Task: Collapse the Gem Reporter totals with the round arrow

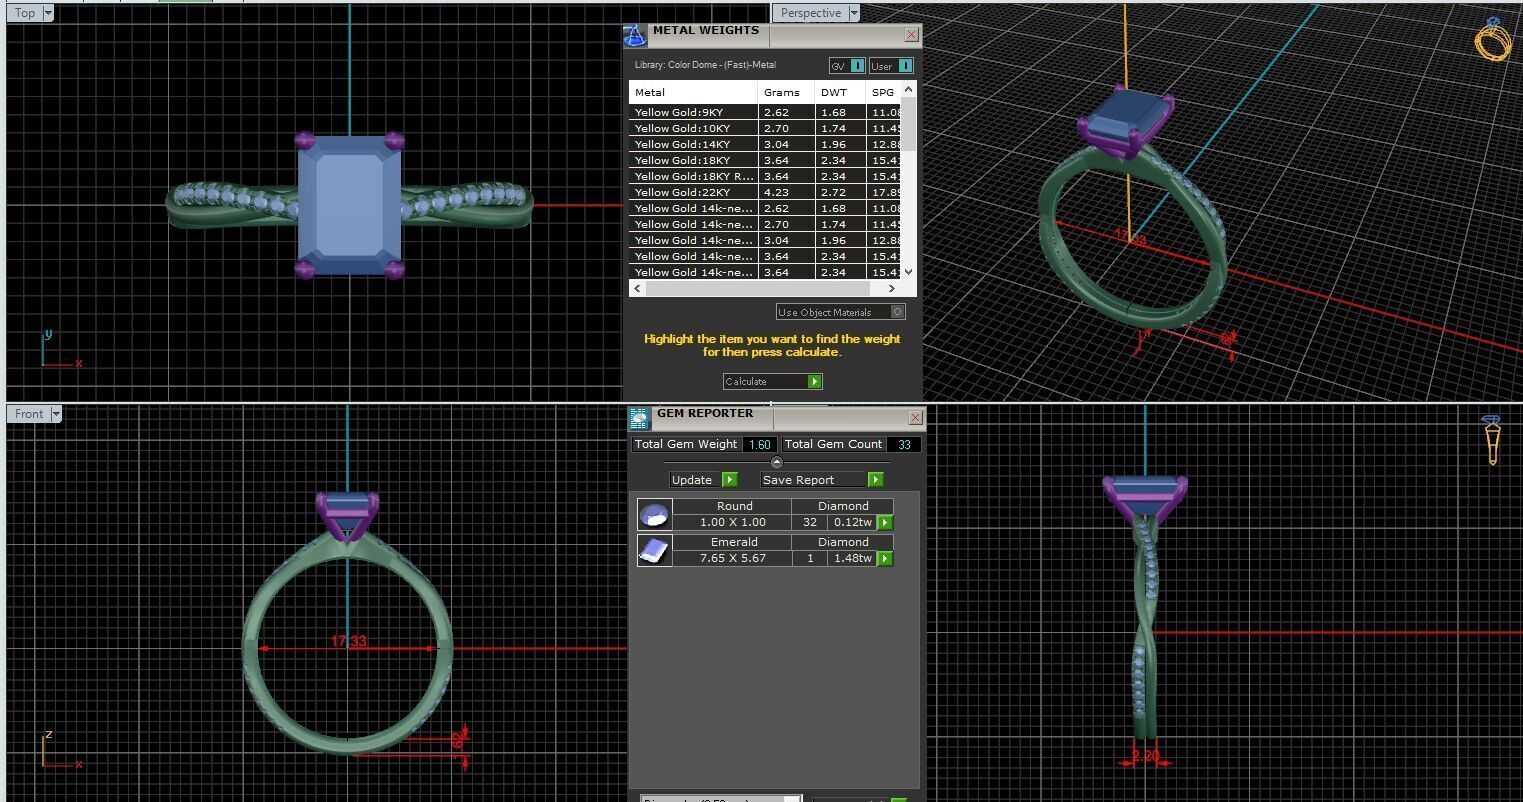Action: click(777, 461)
